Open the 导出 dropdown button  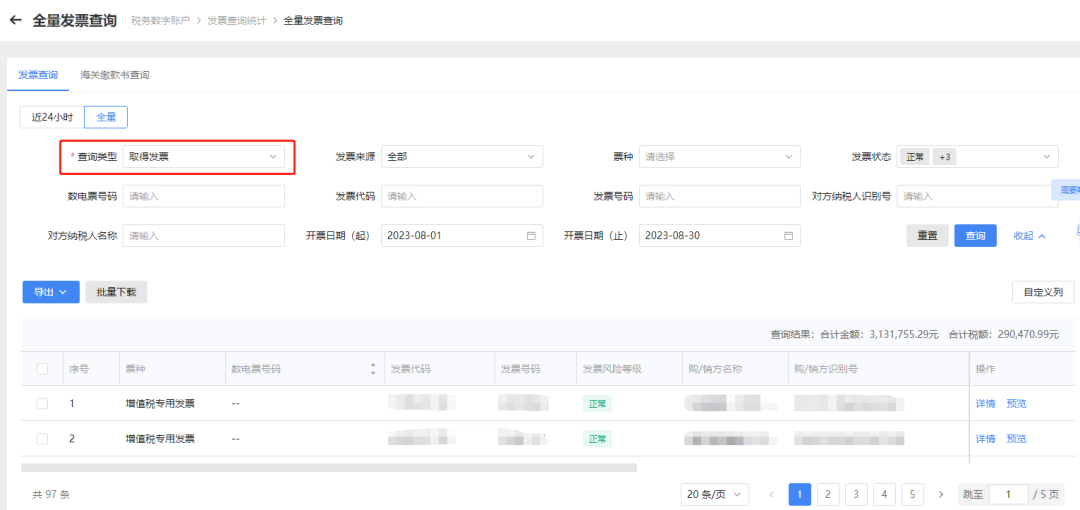click(x=51, y=292)
